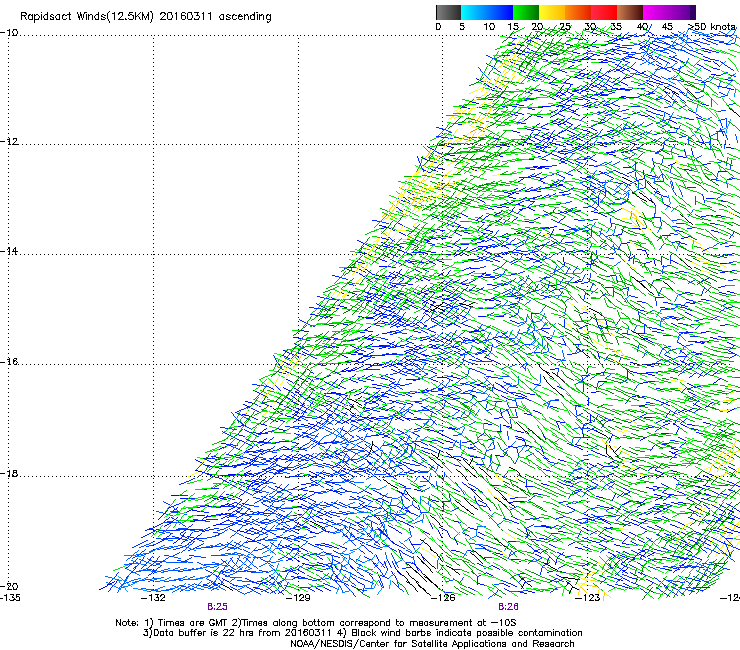Click the '-12' latitude axis label

9,142
